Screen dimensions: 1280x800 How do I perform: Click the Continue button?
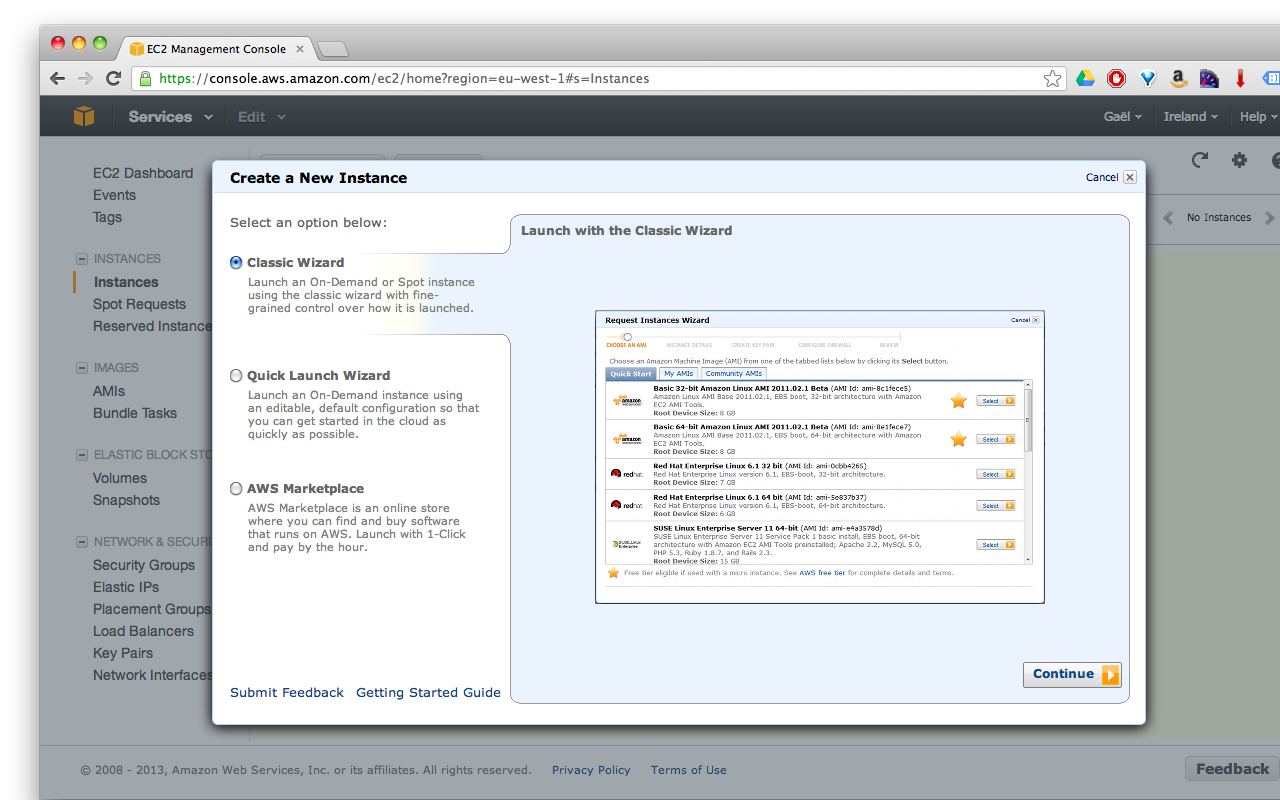point(1070,674)
